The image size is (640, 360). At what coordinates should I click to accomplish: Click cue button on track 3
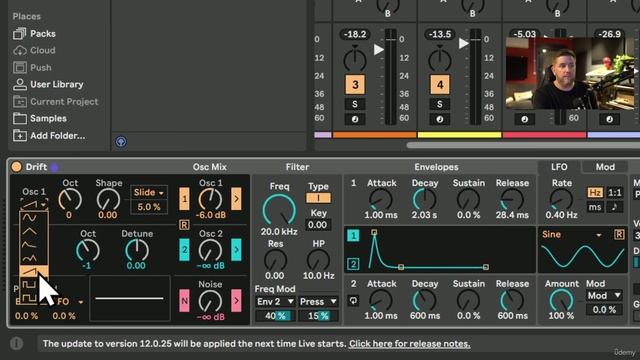[x=355, y=119]
